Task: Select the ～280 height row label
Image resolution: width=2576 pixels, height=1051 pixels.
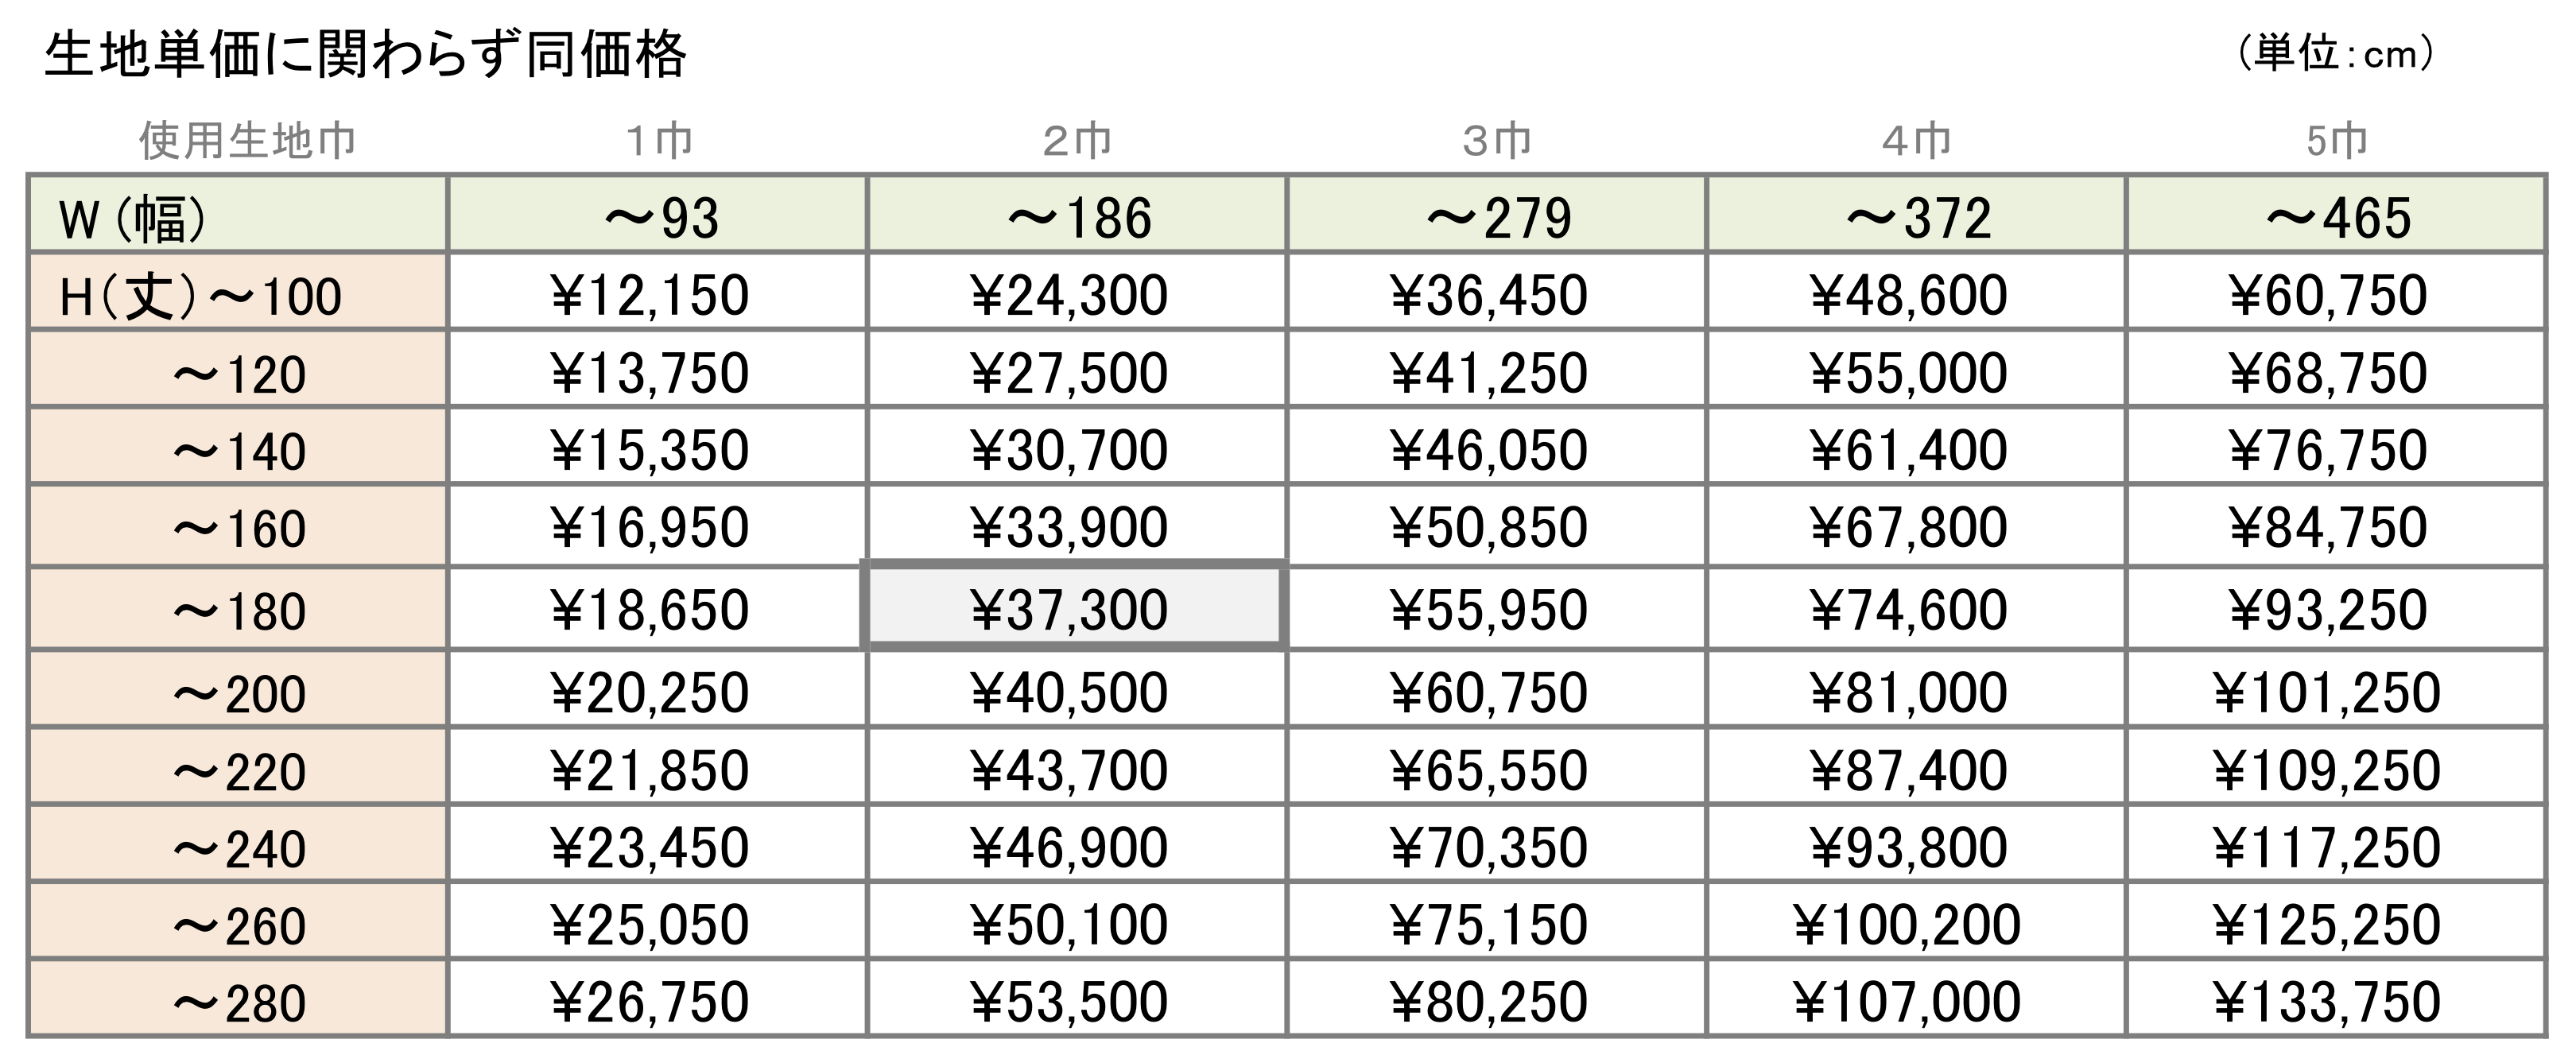Action: point(237,998)
